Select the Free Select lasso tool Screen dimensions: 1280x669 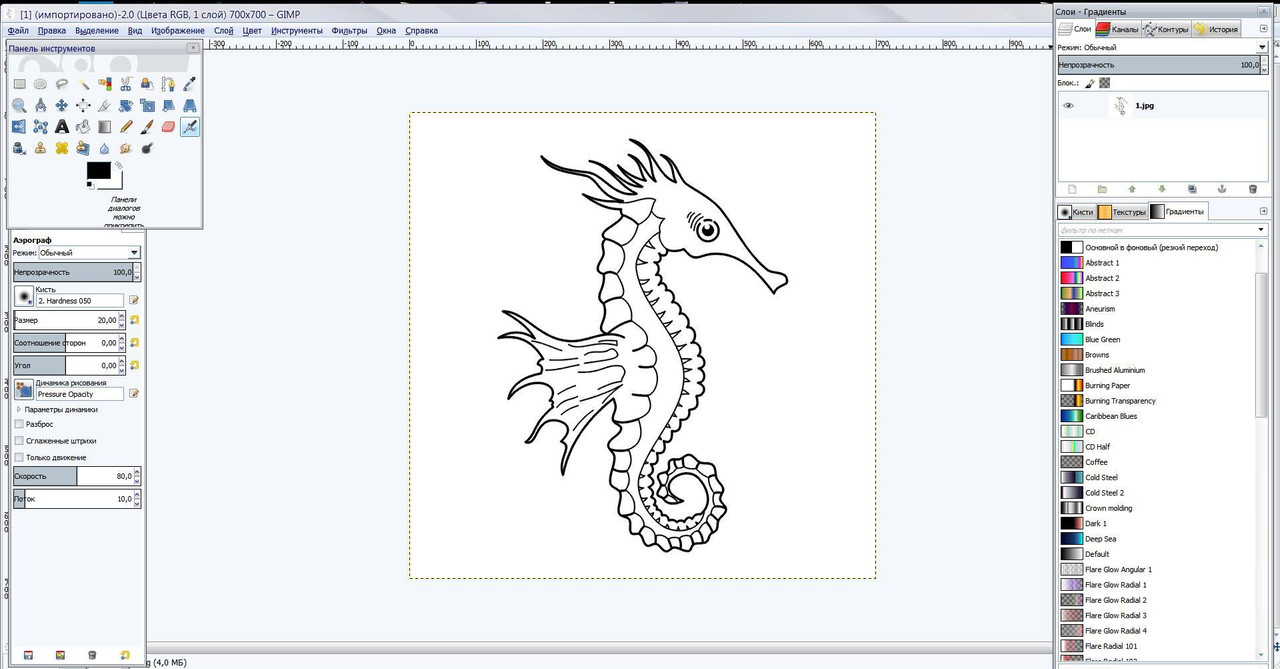coord(62,84)
